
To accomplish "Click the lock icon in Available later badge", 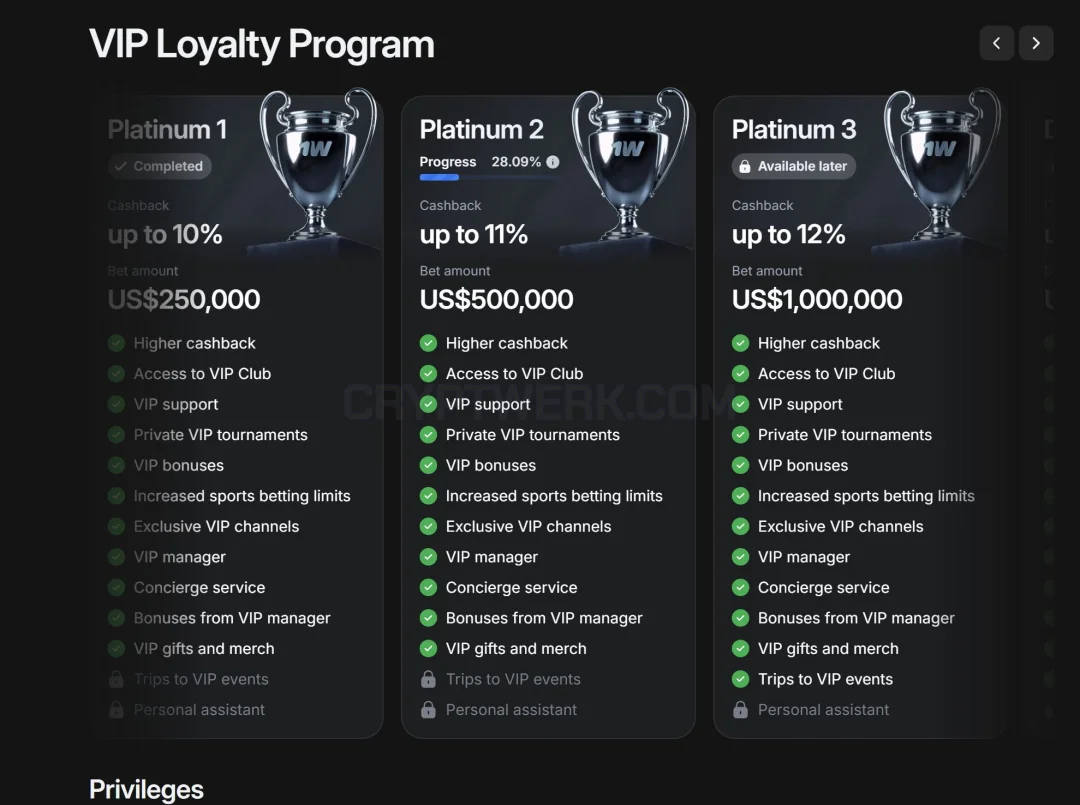I will pyautogui.click(x=745, y=167).
